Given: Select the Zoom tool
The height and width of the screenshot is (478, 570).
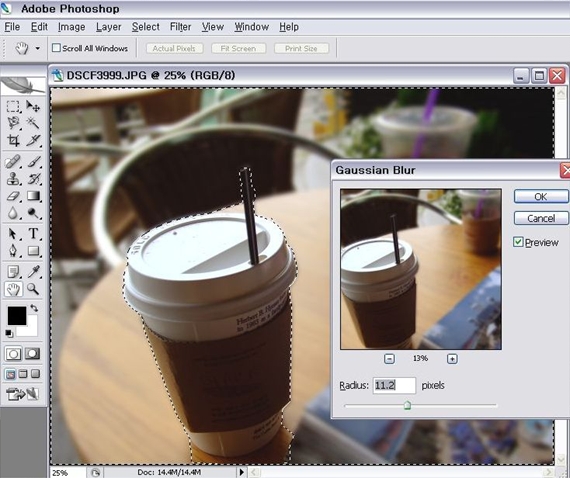Looking at the screenshot, I should pos(33,289).
